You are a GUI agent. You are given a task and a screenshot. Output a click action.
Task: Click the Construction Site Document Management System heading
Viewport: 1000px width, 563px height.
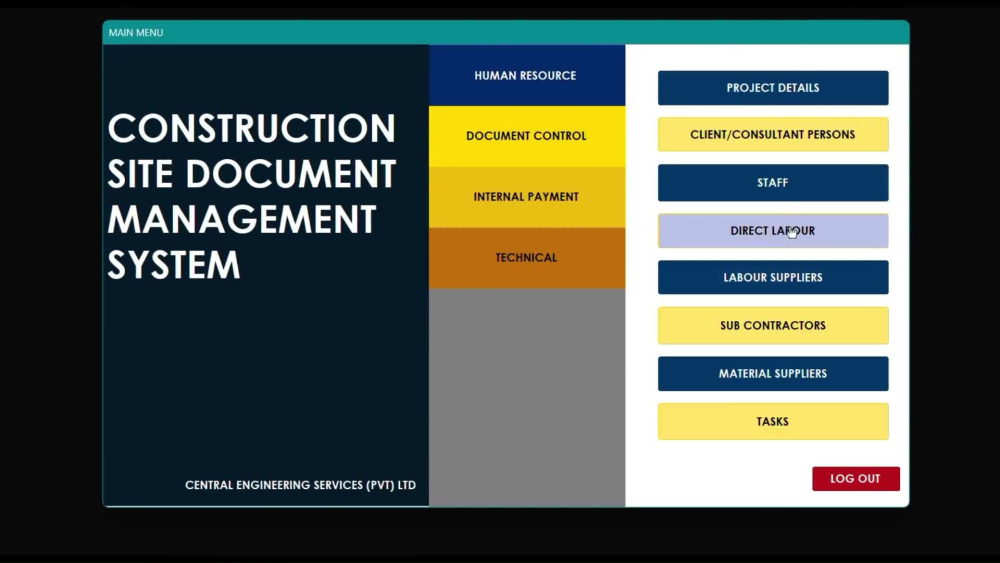click(252, 196)
